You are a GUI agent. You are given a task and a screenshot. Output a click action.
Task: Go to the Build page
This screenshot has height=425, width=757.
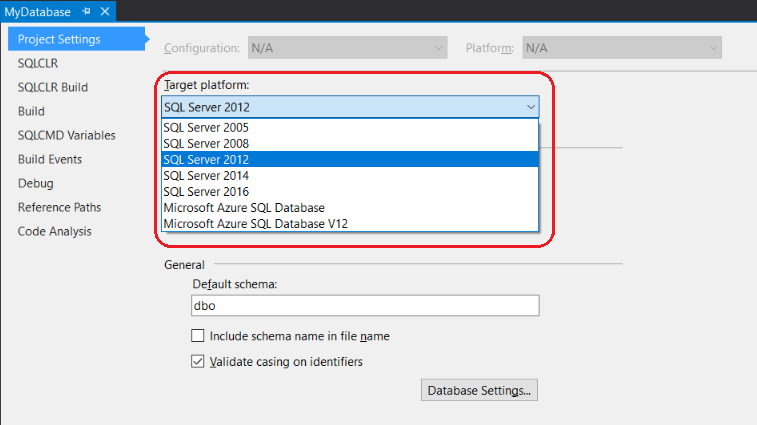tap(31, 111)
